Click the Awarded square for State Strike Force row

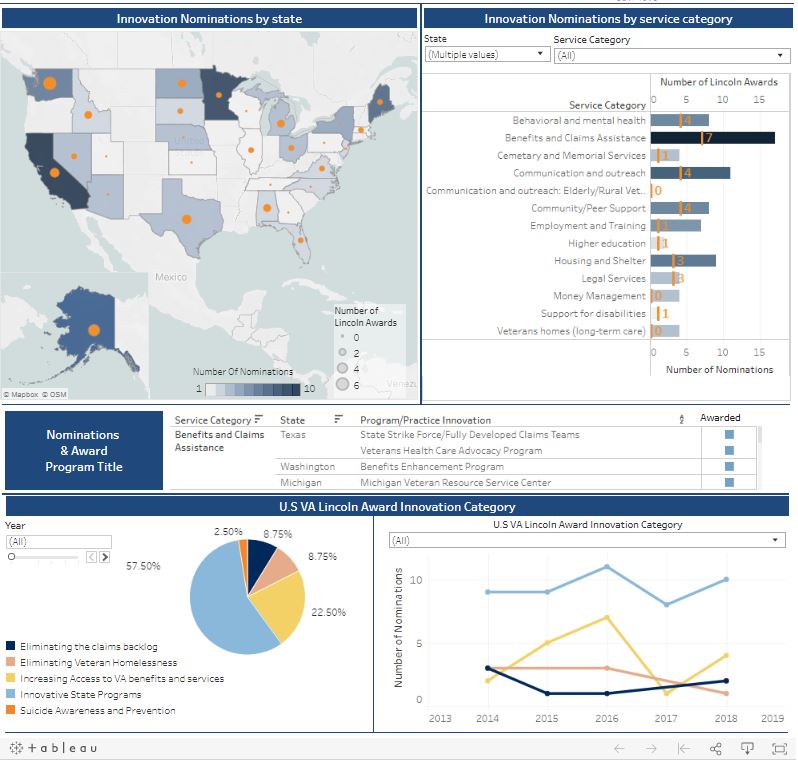coord(729,434)
